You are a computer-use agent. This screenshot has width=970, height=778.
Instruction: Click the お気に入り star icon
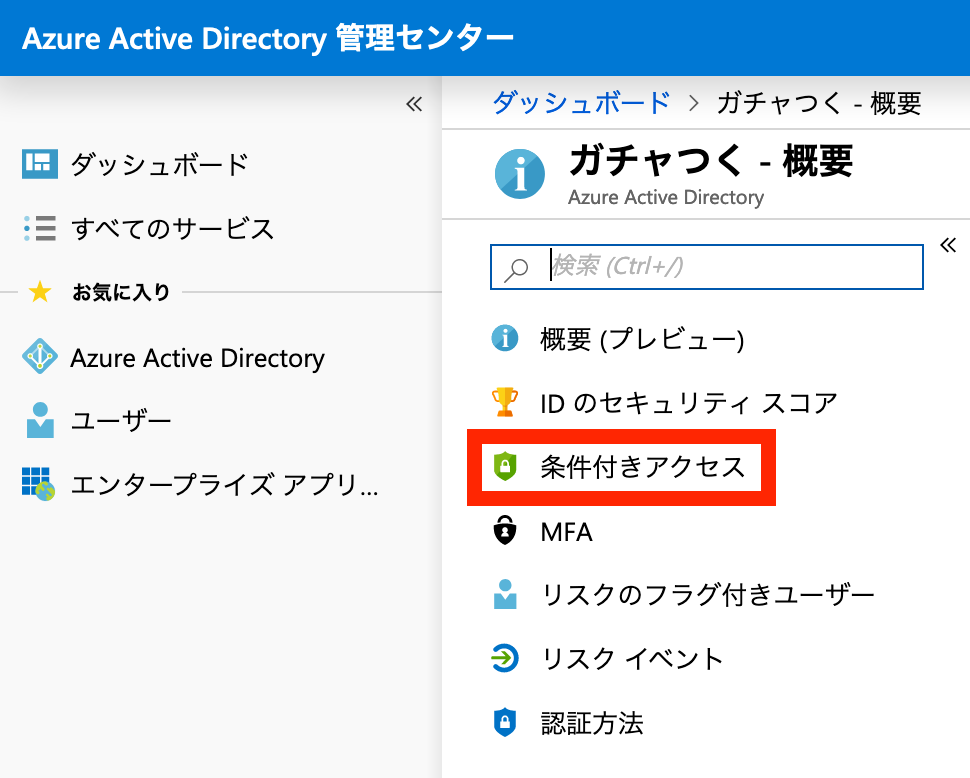[x=40, y=291]
